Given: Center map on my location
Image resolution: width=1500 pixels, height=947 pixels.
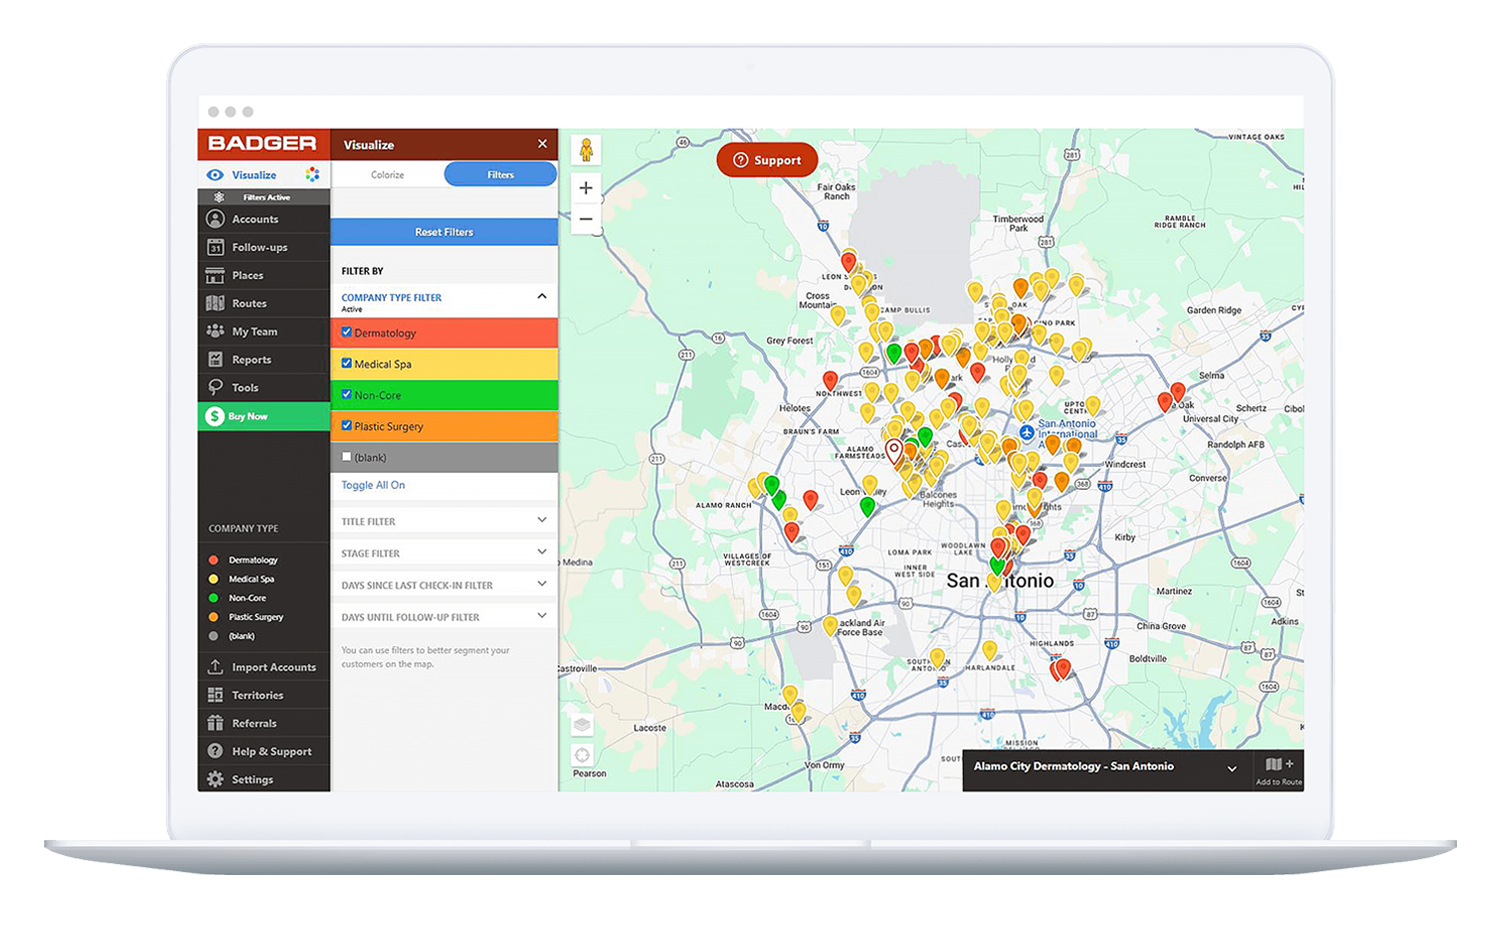Looking at the screenshot, I should (582, 755).
